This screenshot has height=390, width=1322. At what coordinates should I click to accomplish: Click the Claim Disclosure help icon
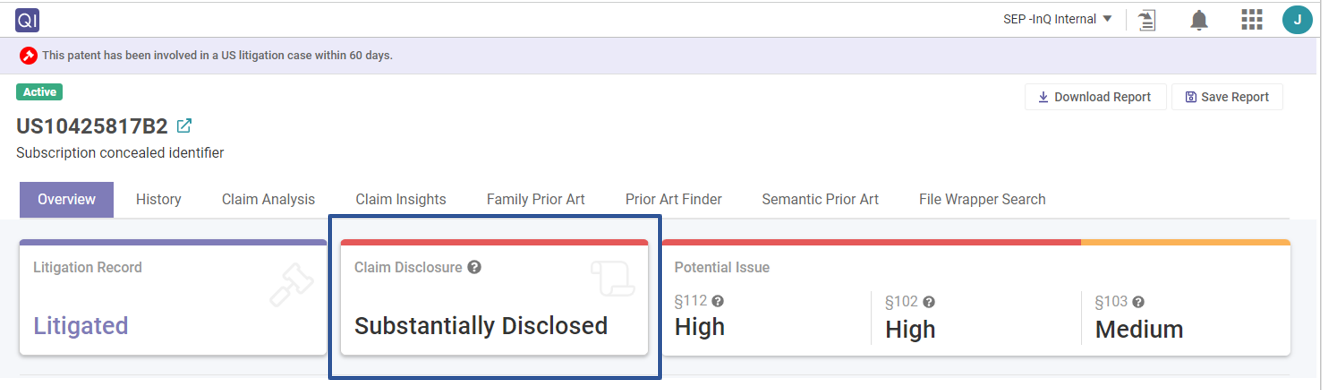click(x=474, y=267)
